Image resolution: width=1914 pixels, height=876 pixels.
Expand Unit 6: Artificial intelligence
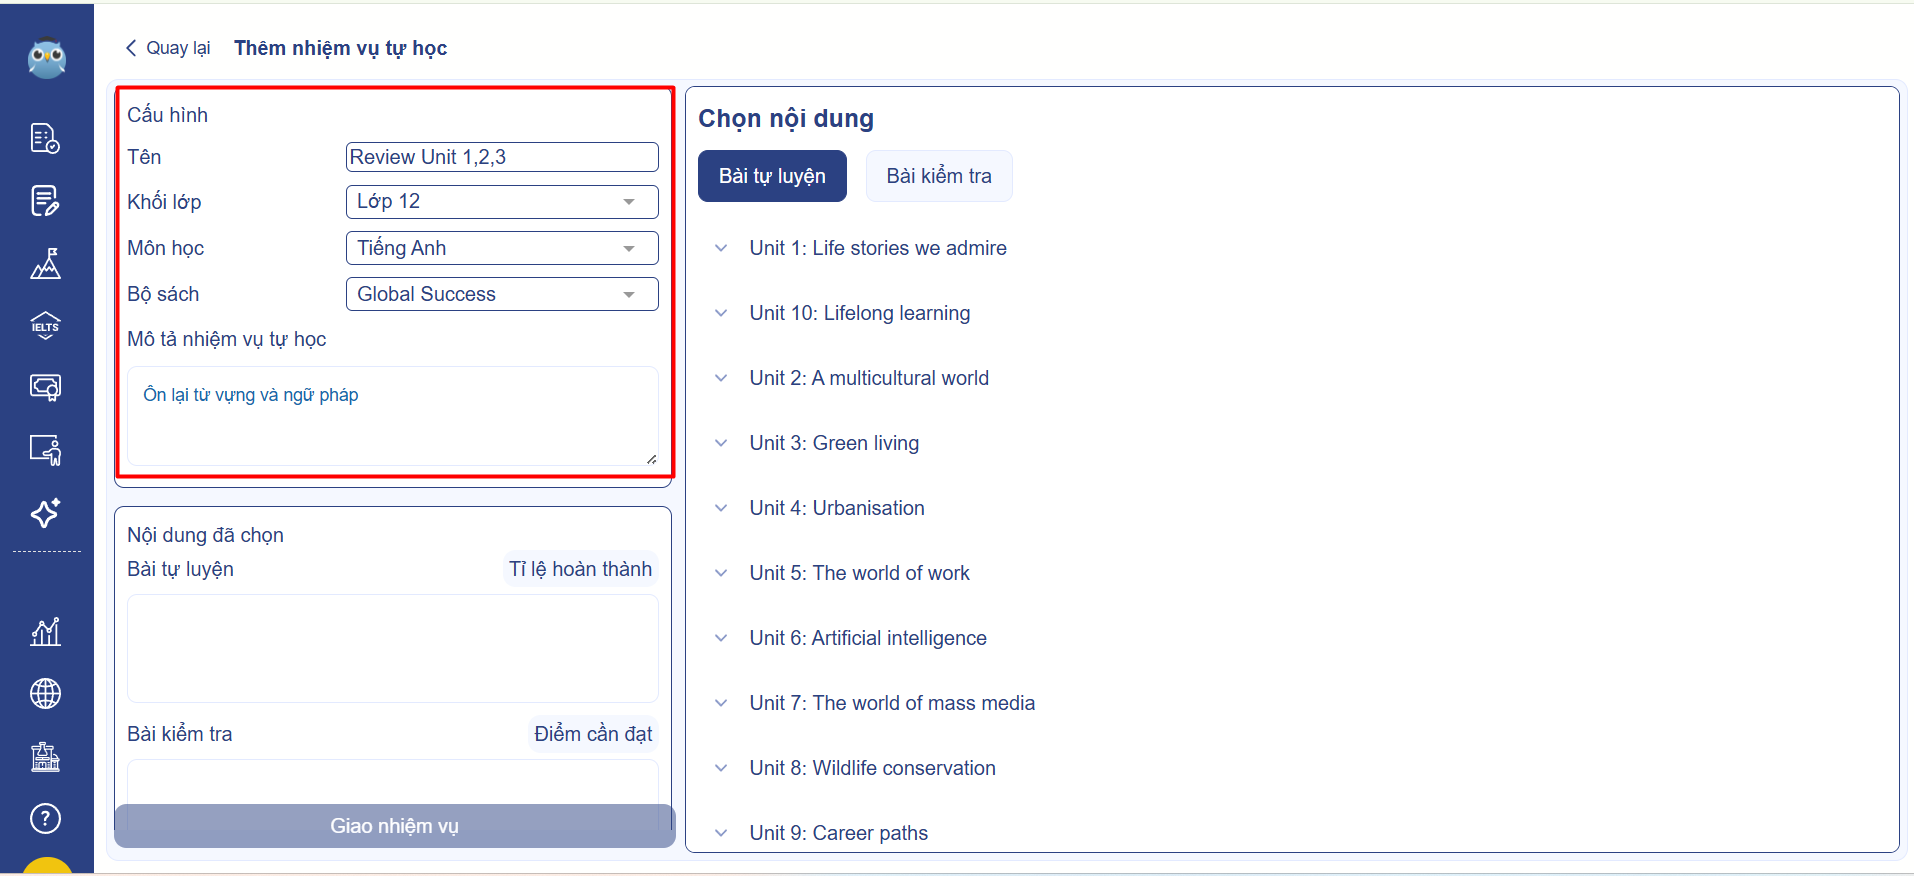867,638
